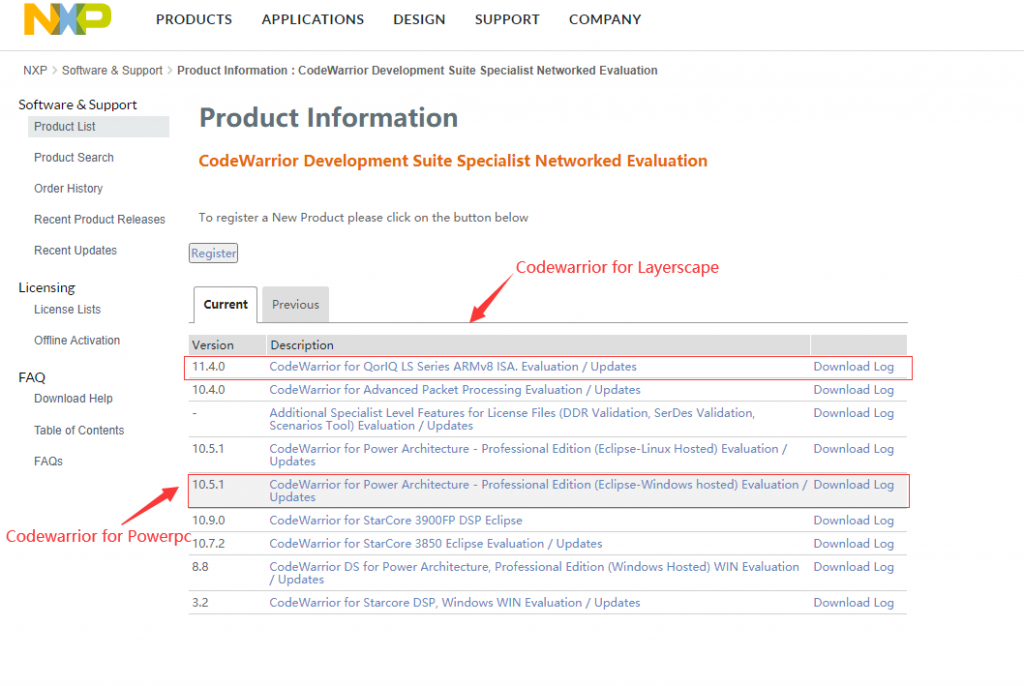The height and width of the screenshot is (686, 1024).
Task: Select version cell 11.4.0
Action: (208, 367)
